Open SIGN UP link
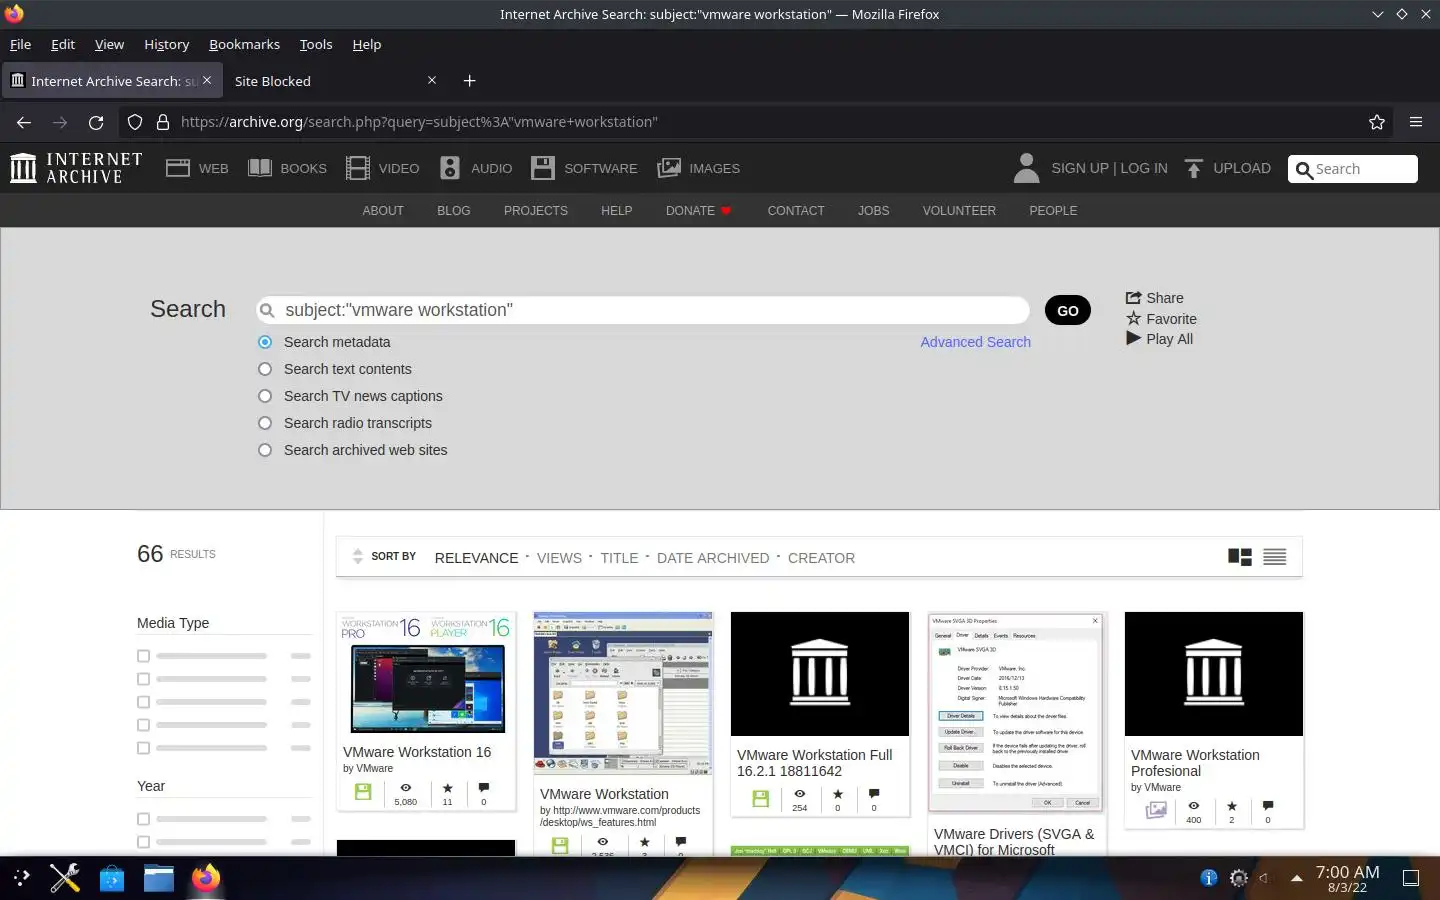This screenshot has height=900, width=1440. tap(1080, 168)
